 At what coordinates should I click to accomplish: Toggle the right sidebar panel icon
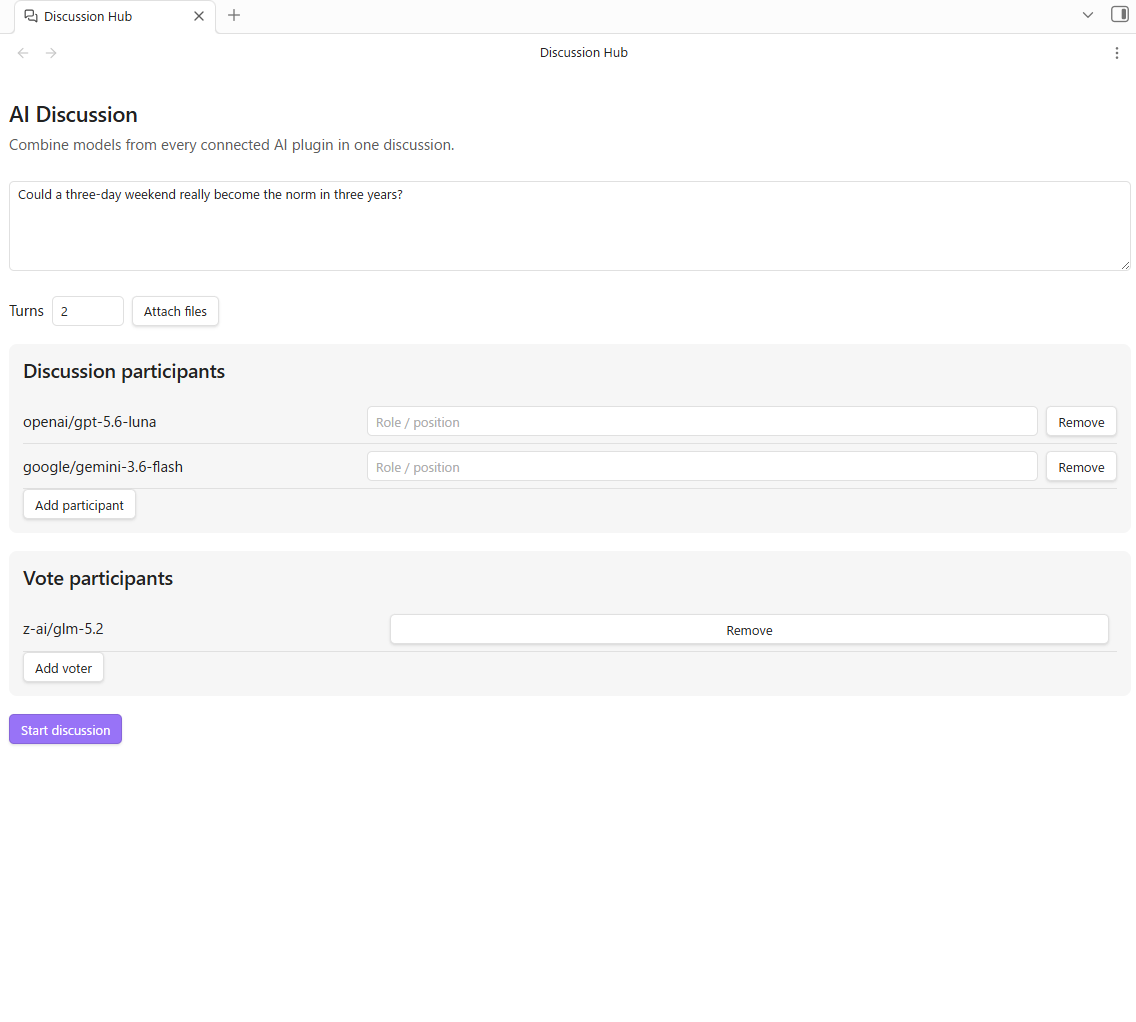click(x=1119, y=14)
